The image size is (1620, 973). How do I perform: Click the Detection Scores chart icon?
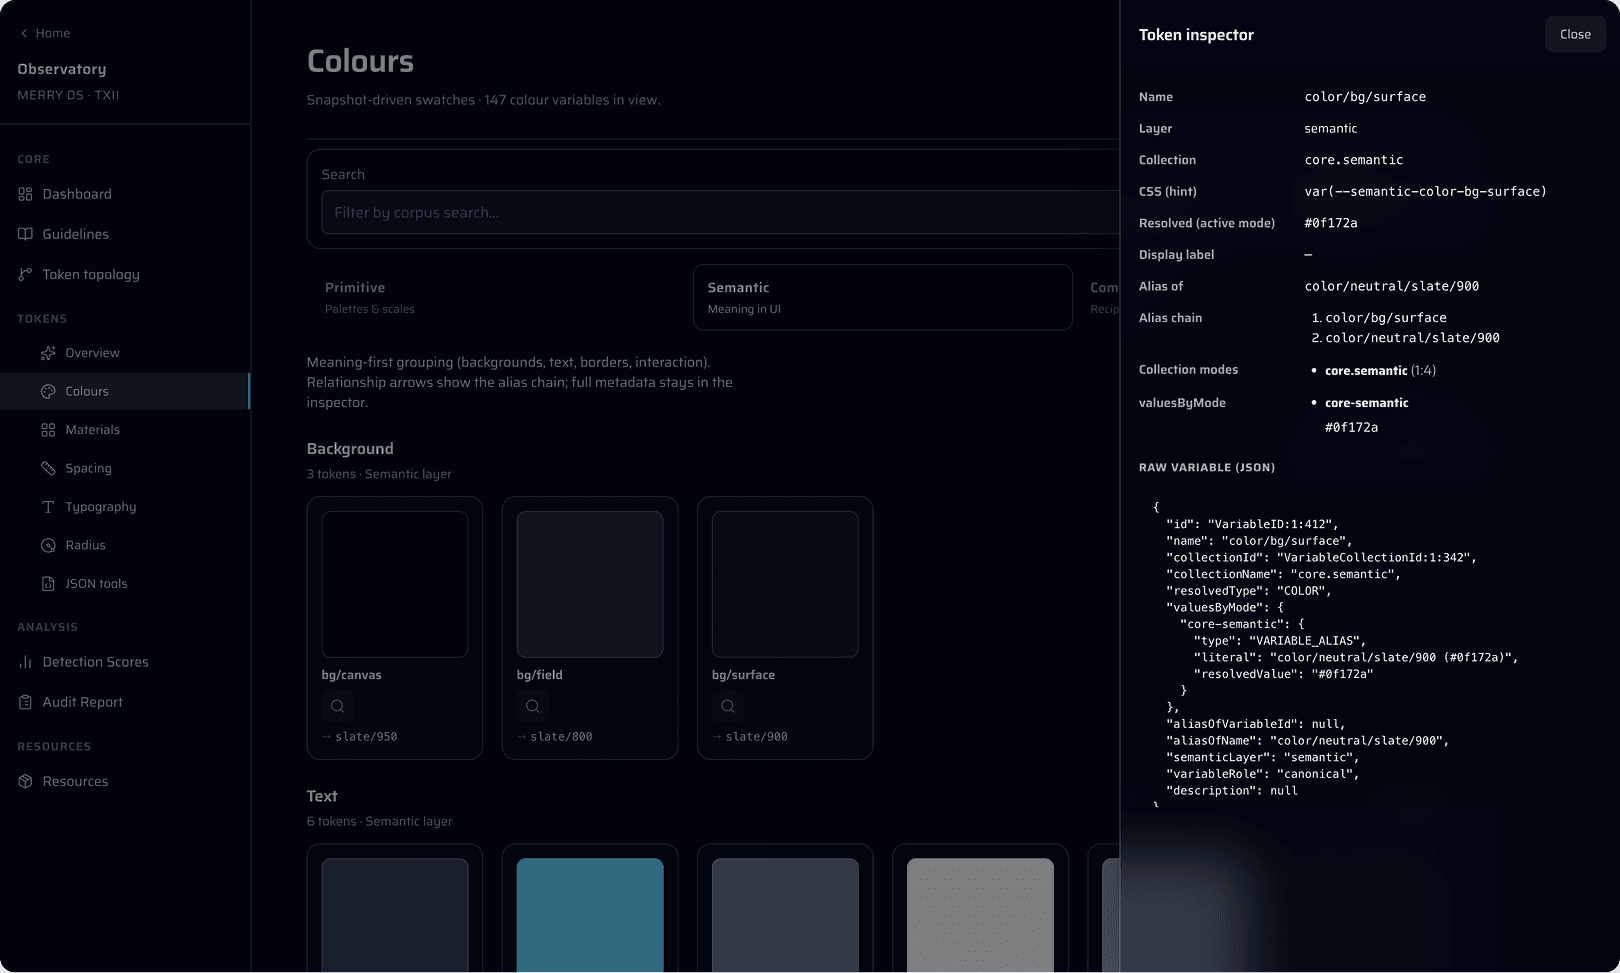click(x=25, y=662)
